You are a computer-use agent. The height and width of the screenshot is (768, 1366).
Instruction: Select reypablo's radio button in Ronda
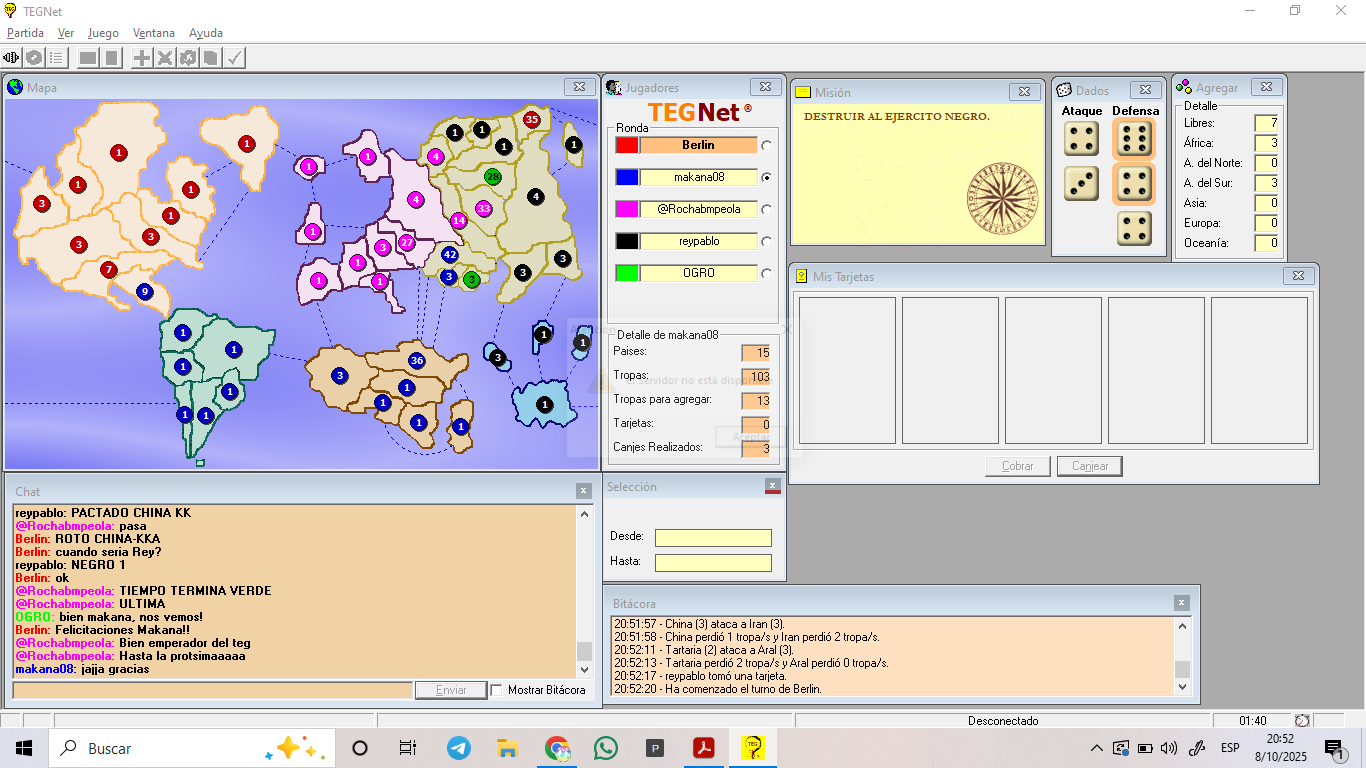(767, 241)
